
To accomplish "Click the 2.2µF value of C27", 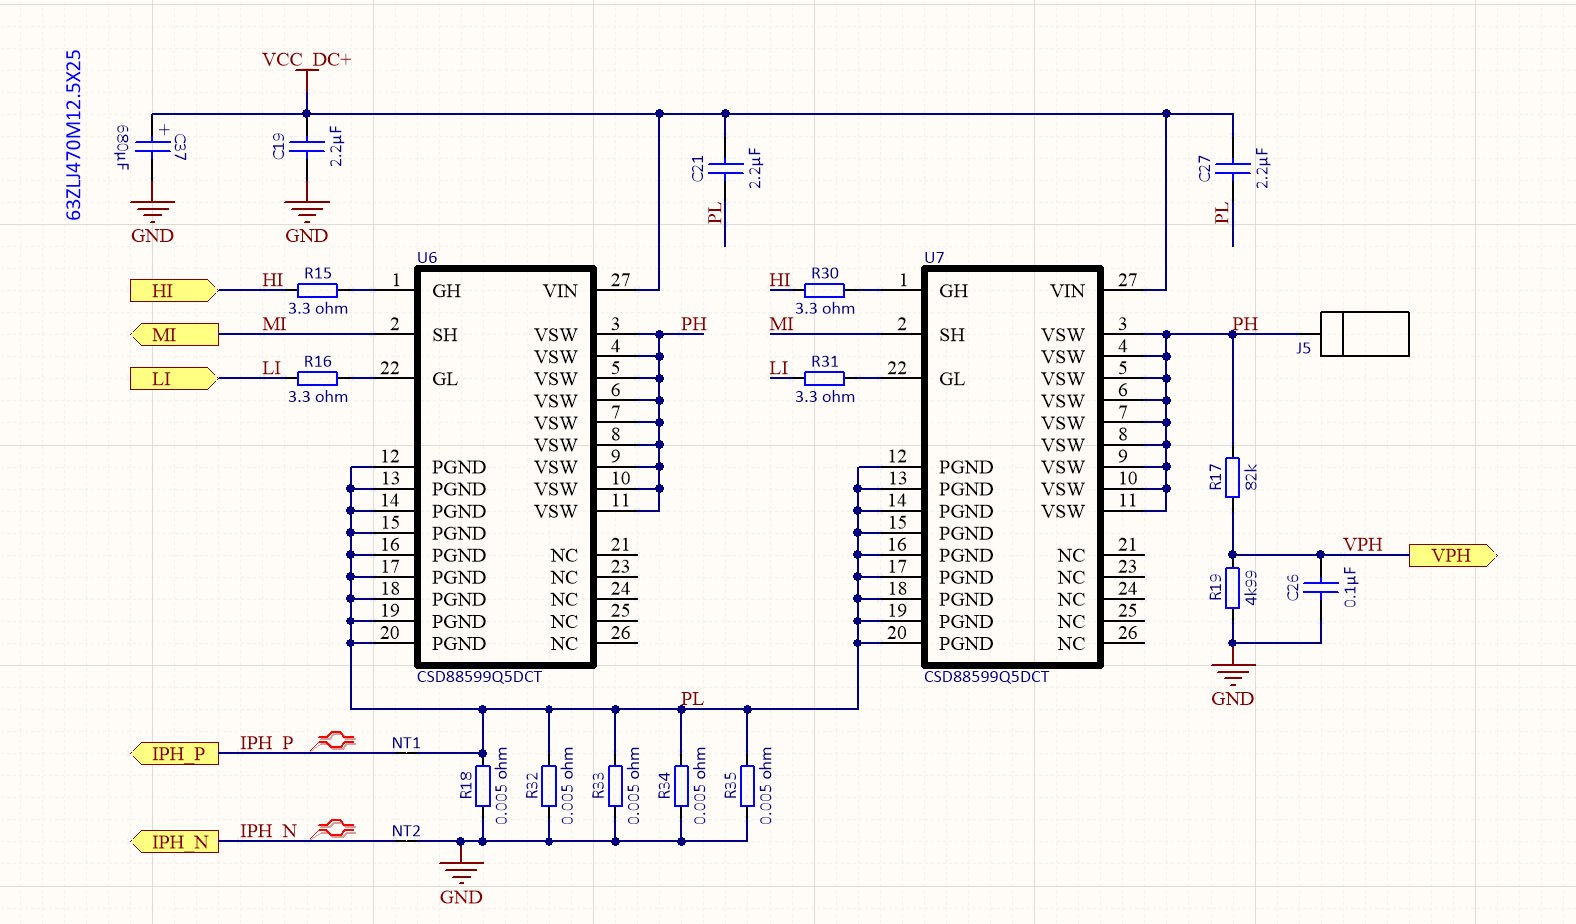I will click(x=1262, y=168).
